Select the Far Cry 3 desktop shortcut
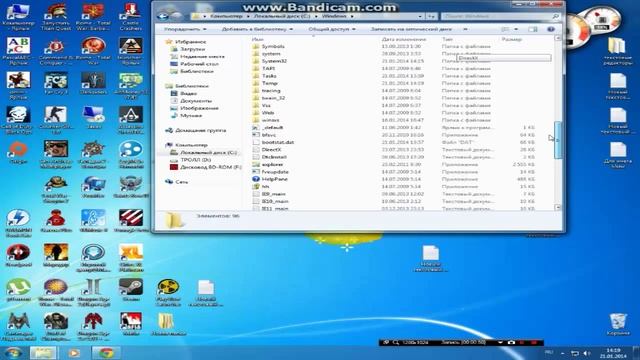This screenshot has width=640, height=360. tap(56, 83)
